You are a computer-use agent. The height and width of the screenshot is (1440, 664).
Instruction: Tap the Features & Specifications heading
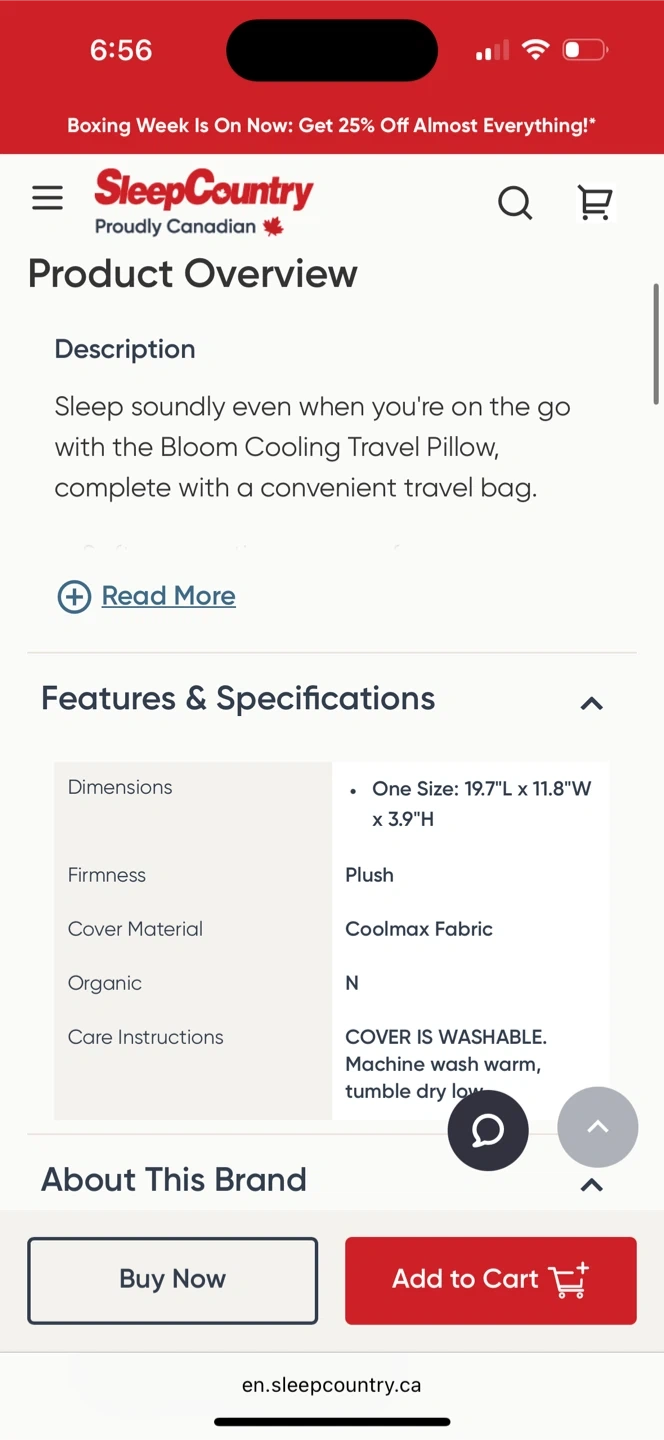pos(238,698)
